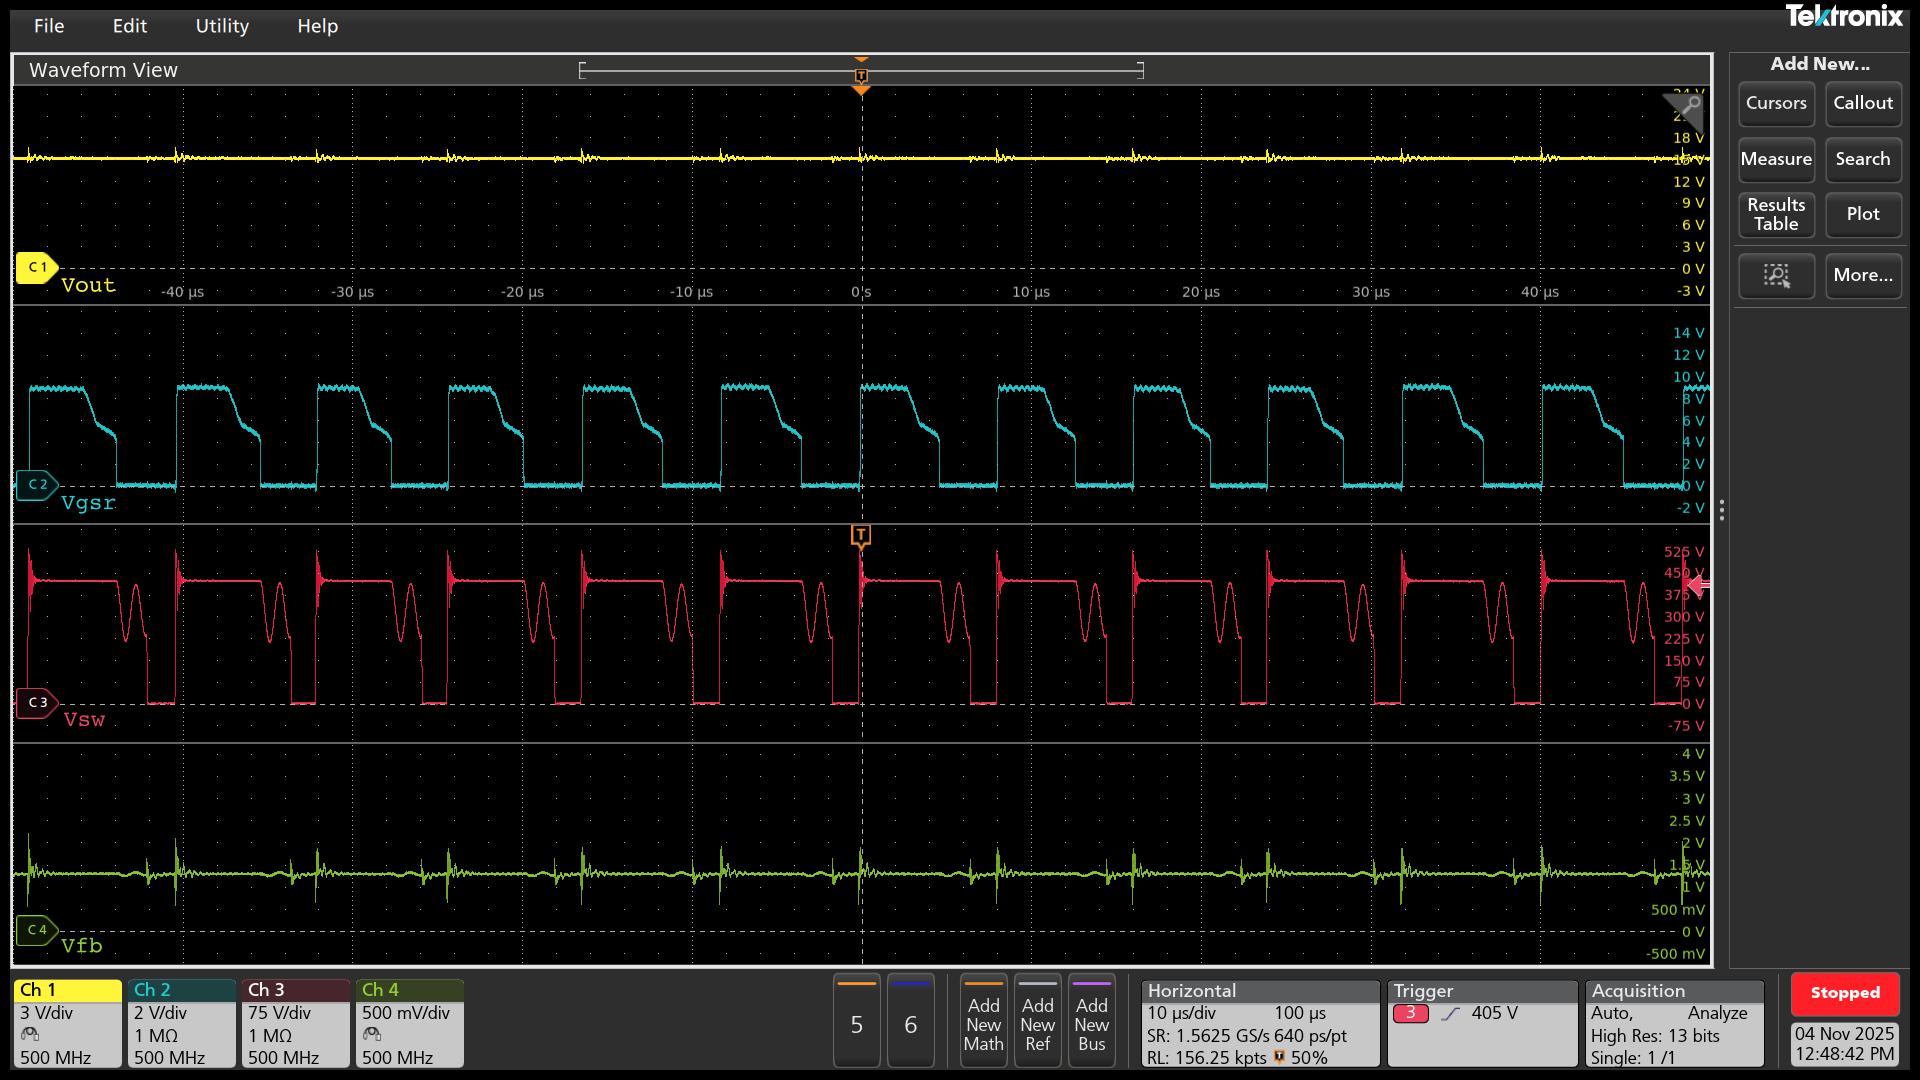The image size is (1920, 1080).
Task: Click the orange trigger T marker above the grid
Action: (861, 76)
